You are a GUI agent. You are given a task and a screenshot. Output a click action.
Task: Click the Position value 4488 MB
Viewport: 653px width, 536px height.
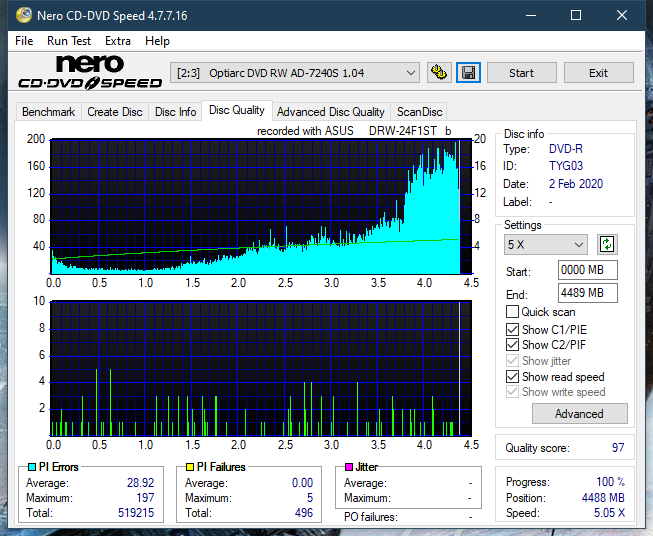pyautogui.click(x=603, y=498)
